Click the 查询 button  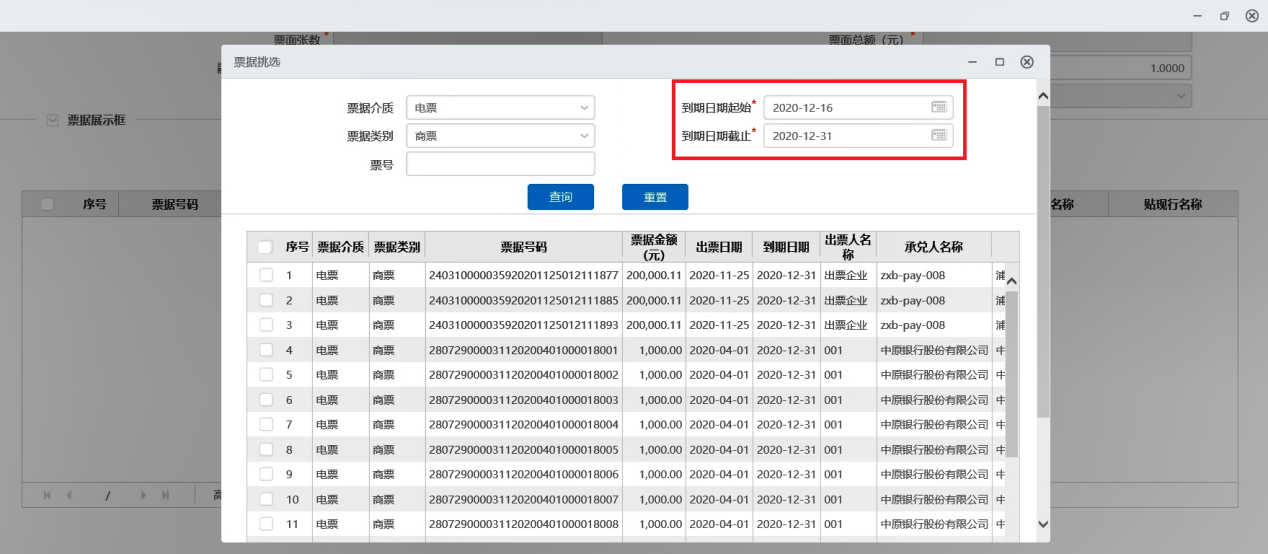pos(561,197)
